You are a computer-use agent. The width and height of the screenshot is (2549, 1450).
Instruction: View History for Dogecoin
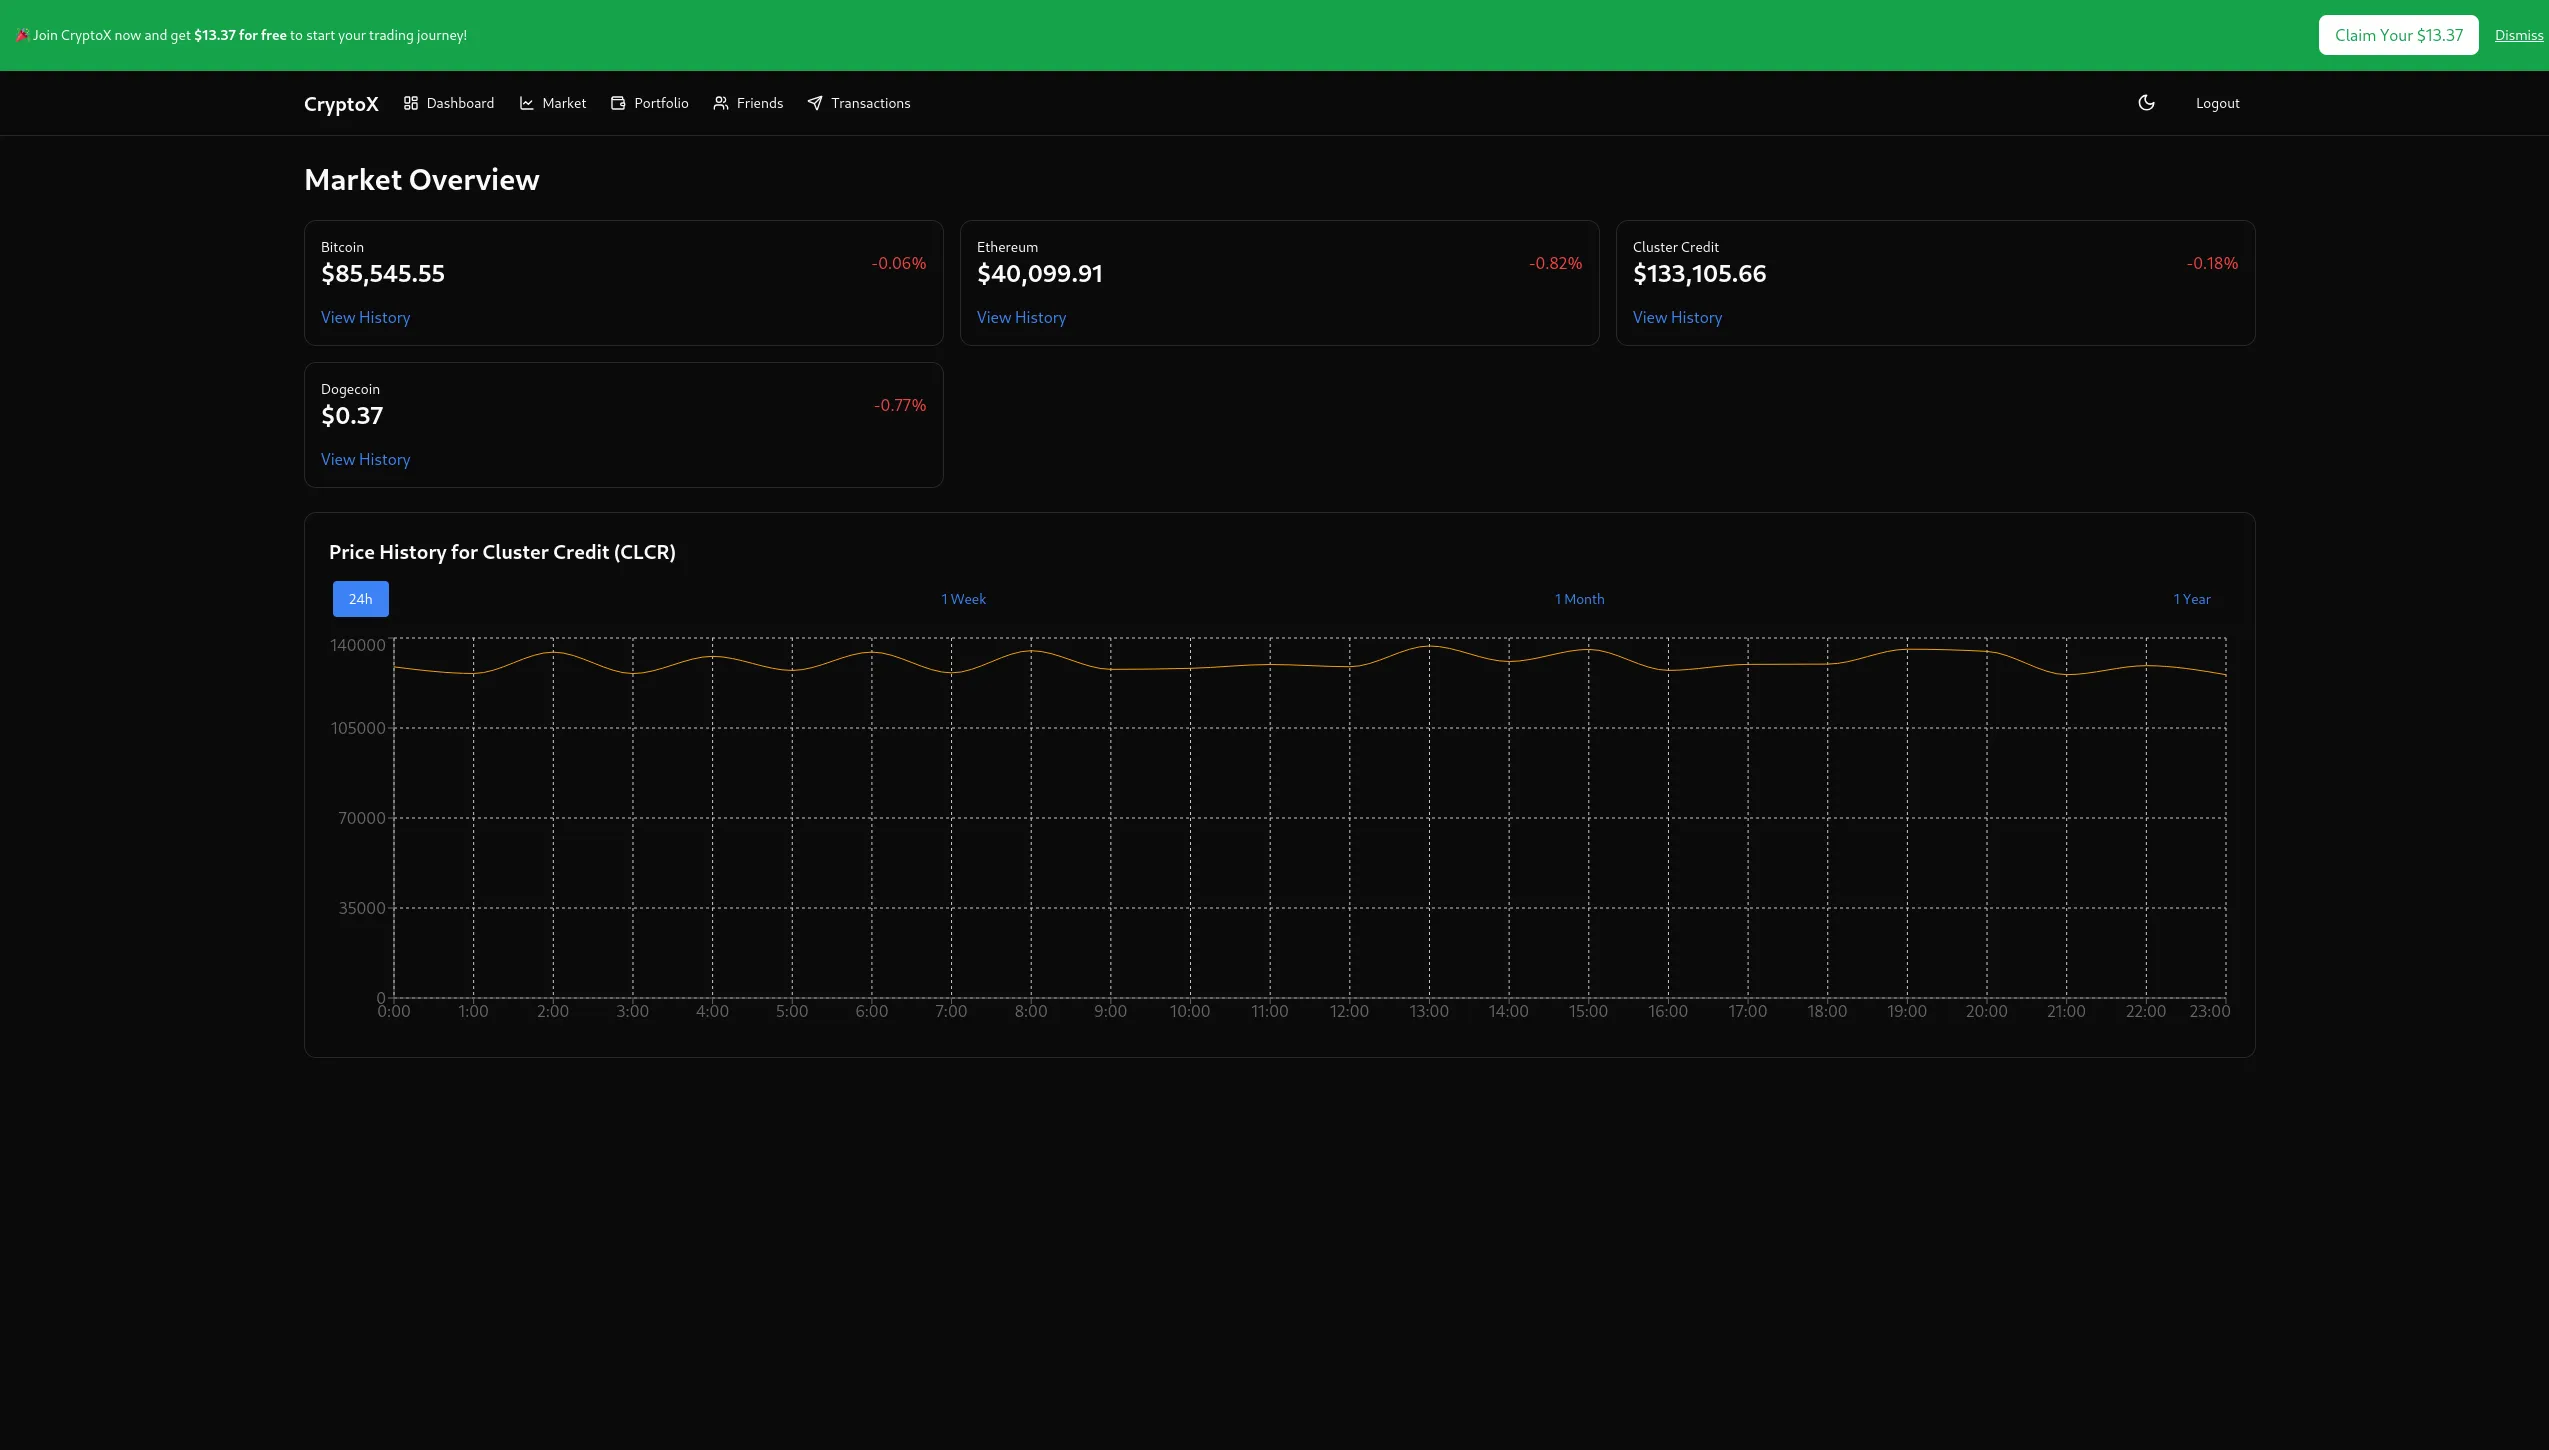click(x=365, y=459)
